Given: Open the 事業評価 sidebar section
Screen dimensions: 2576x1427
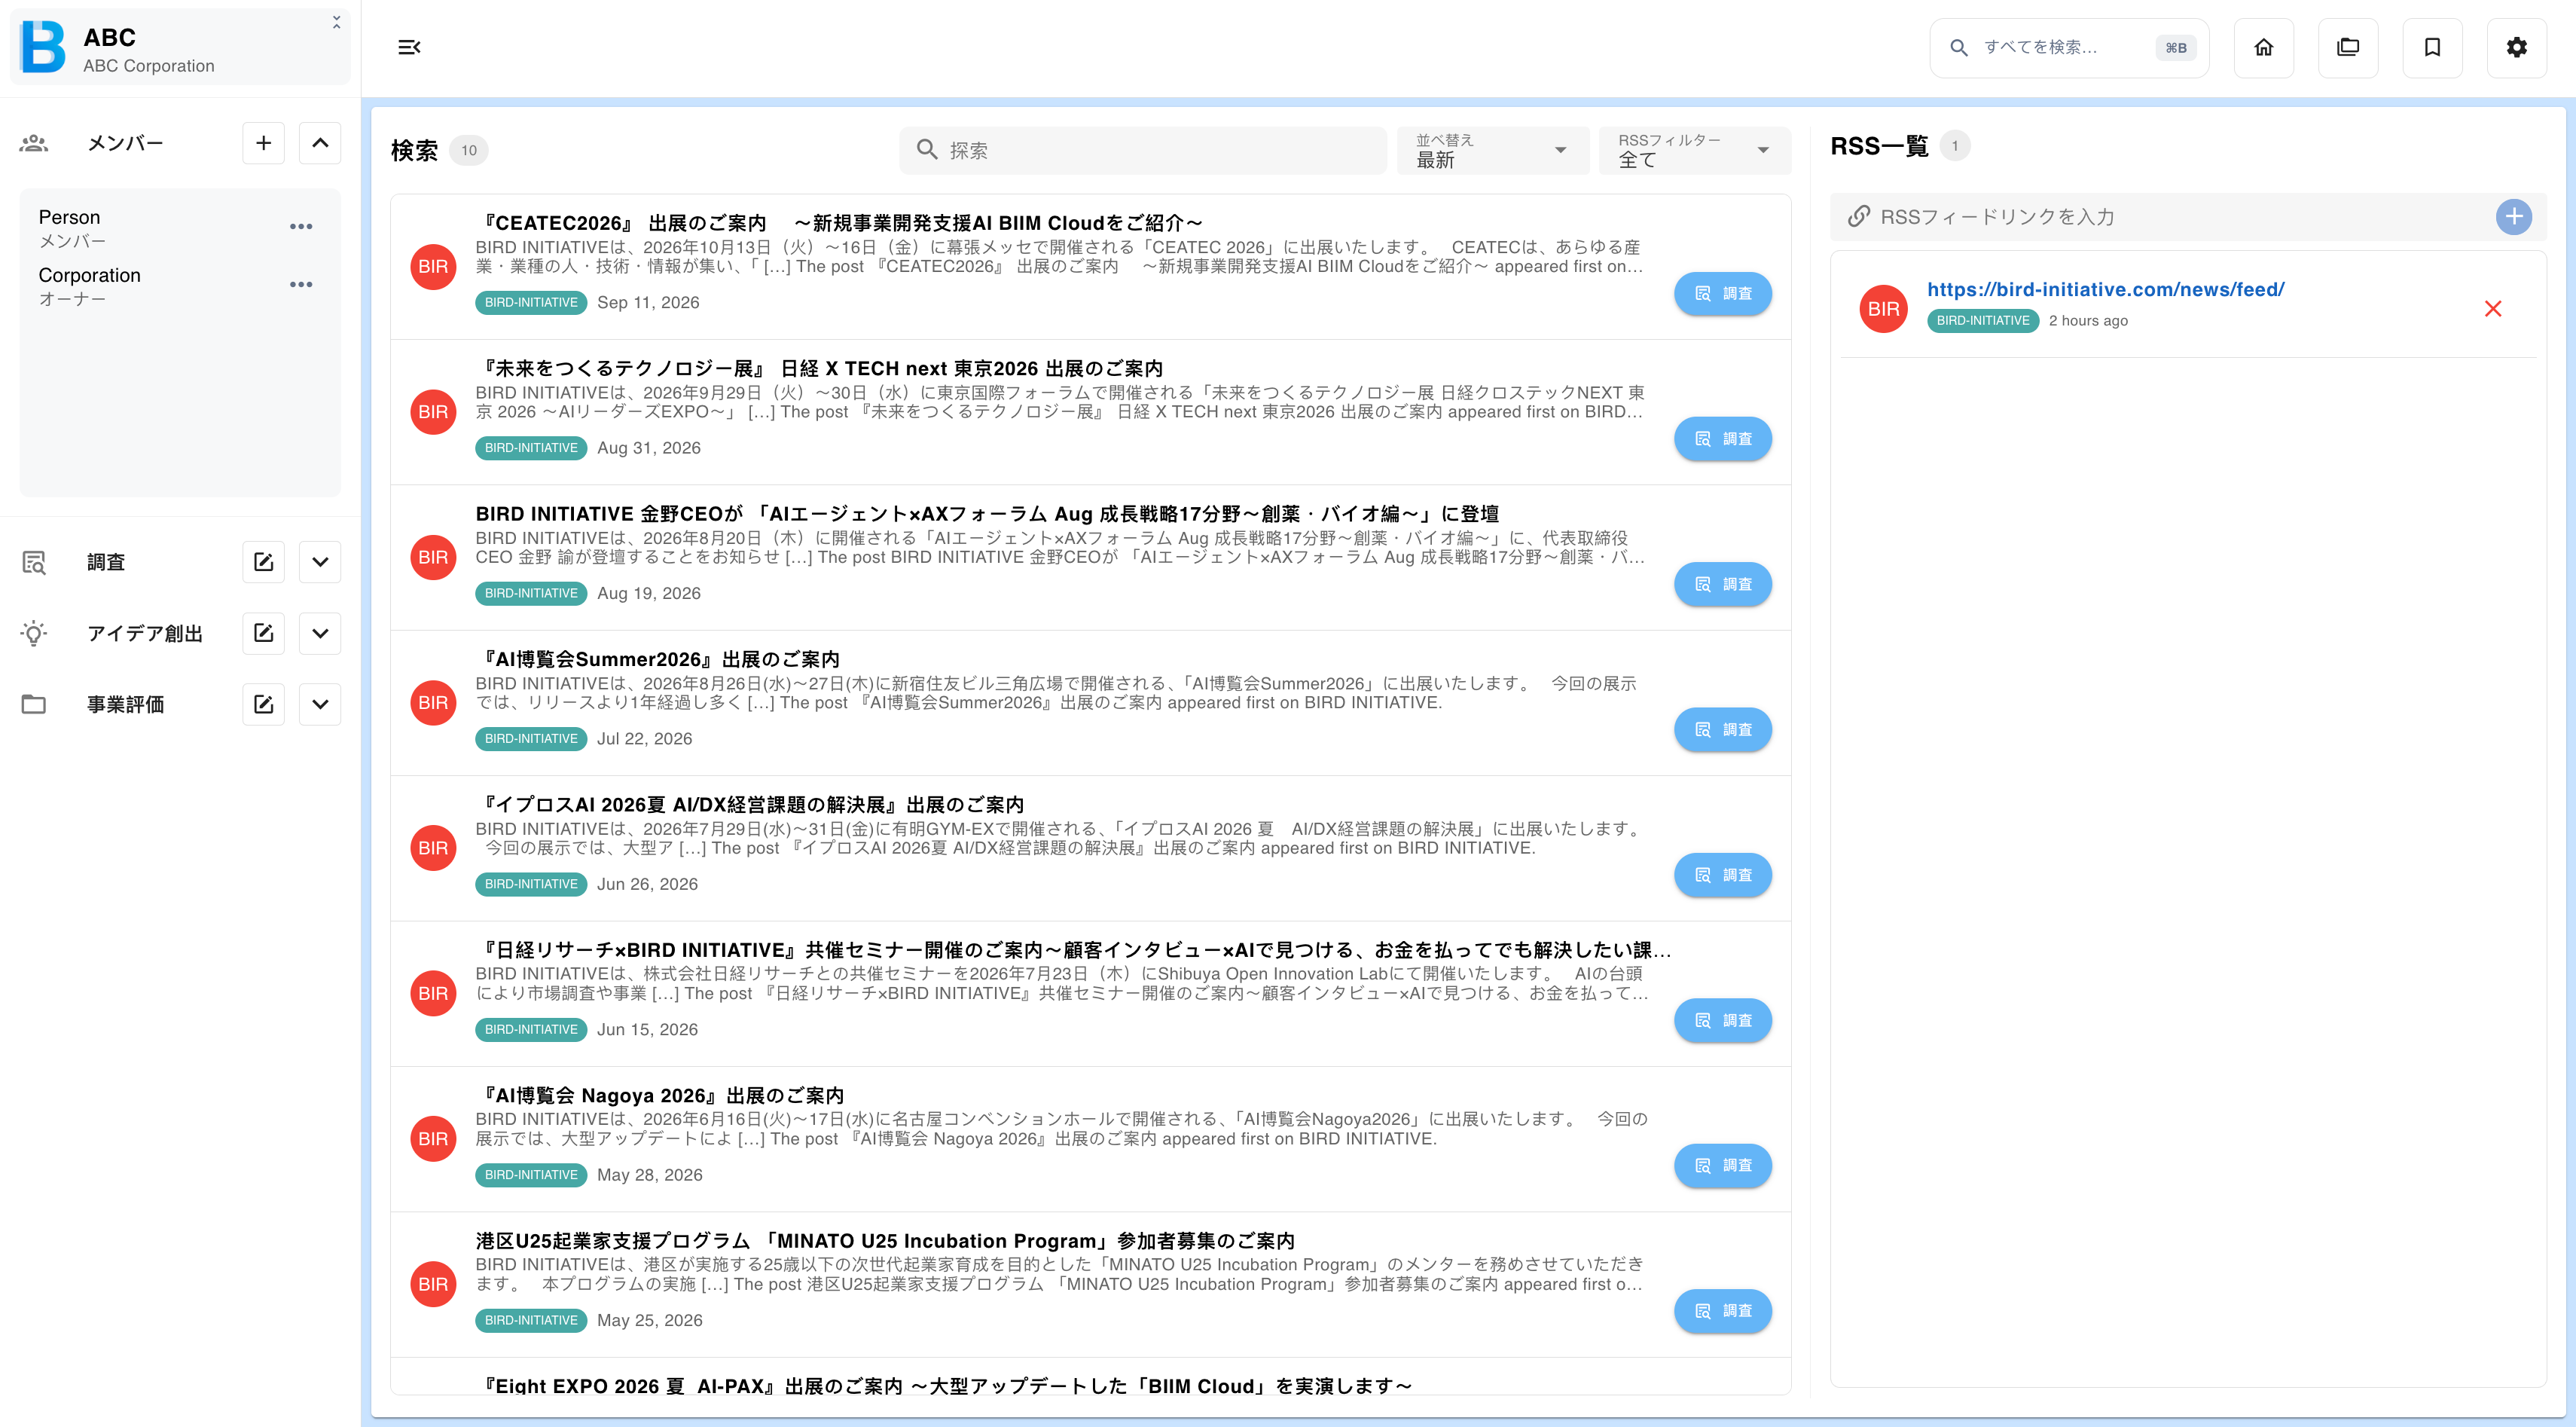Looking at the screenshot, I should pos(125,704).
